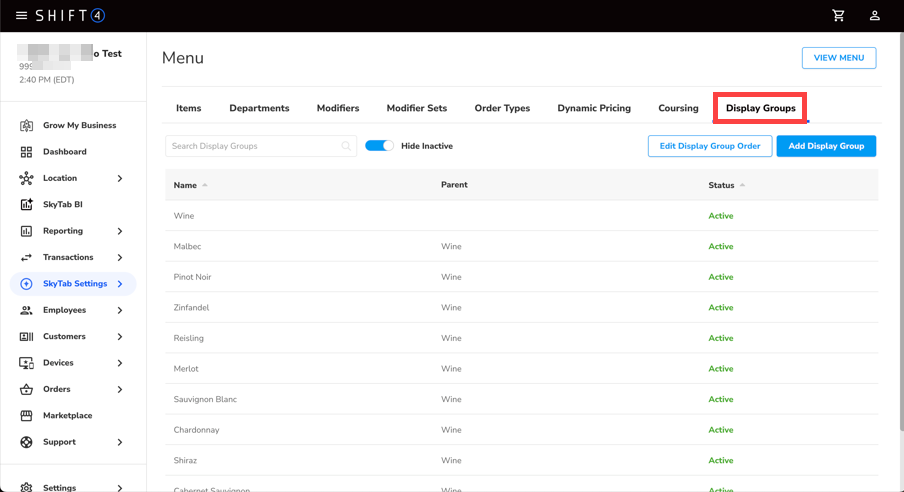Image resolution: width=904 pixels, height=492 pixels.
Task: Click the user account profile icon
Action: point(875,16)
